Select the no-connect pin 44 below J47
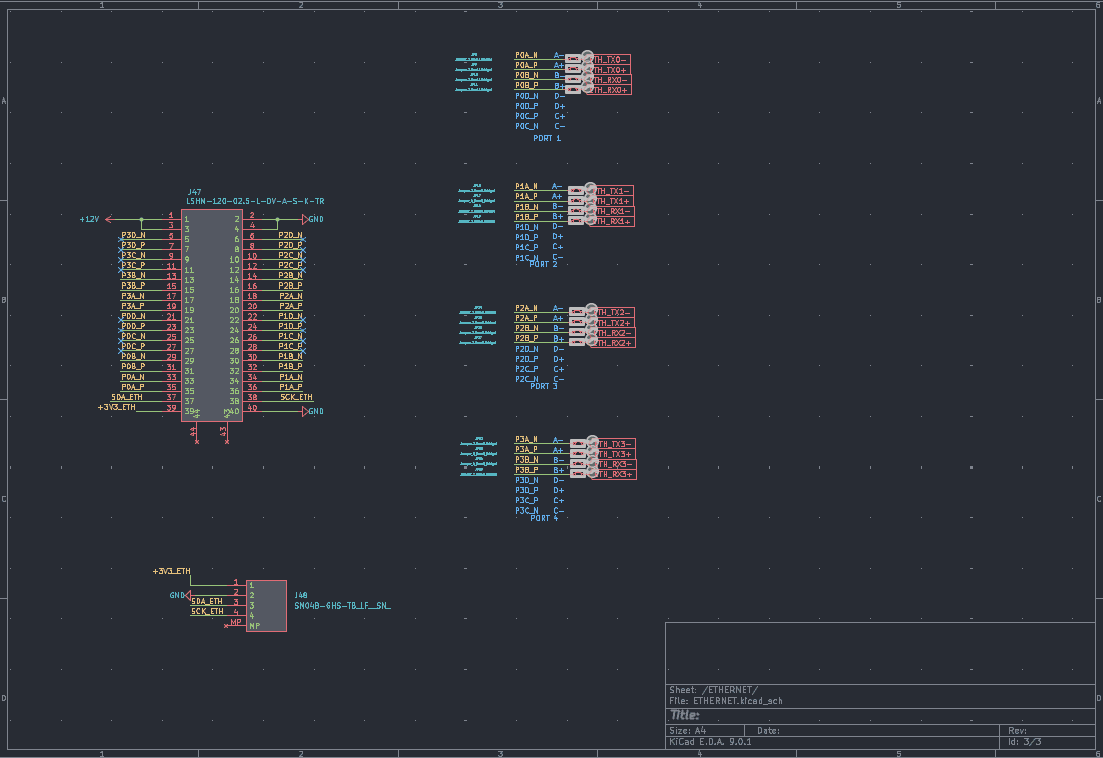The height and width of the screenshot is (758, 1103). click(195, 432)
